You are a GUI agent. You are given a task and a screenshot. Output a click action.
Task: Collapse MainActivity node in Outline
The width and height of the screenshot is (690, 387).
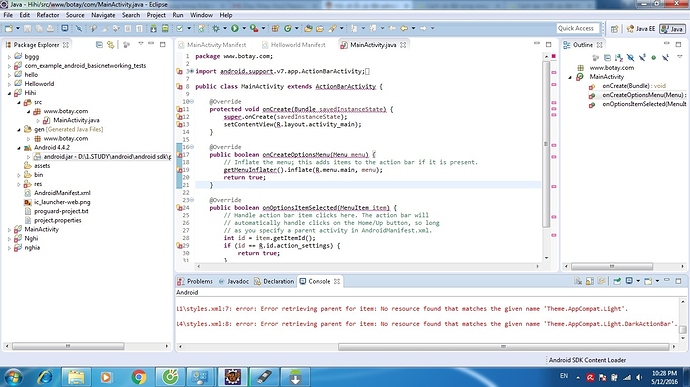pyautogui.click(x=570, y=77)
